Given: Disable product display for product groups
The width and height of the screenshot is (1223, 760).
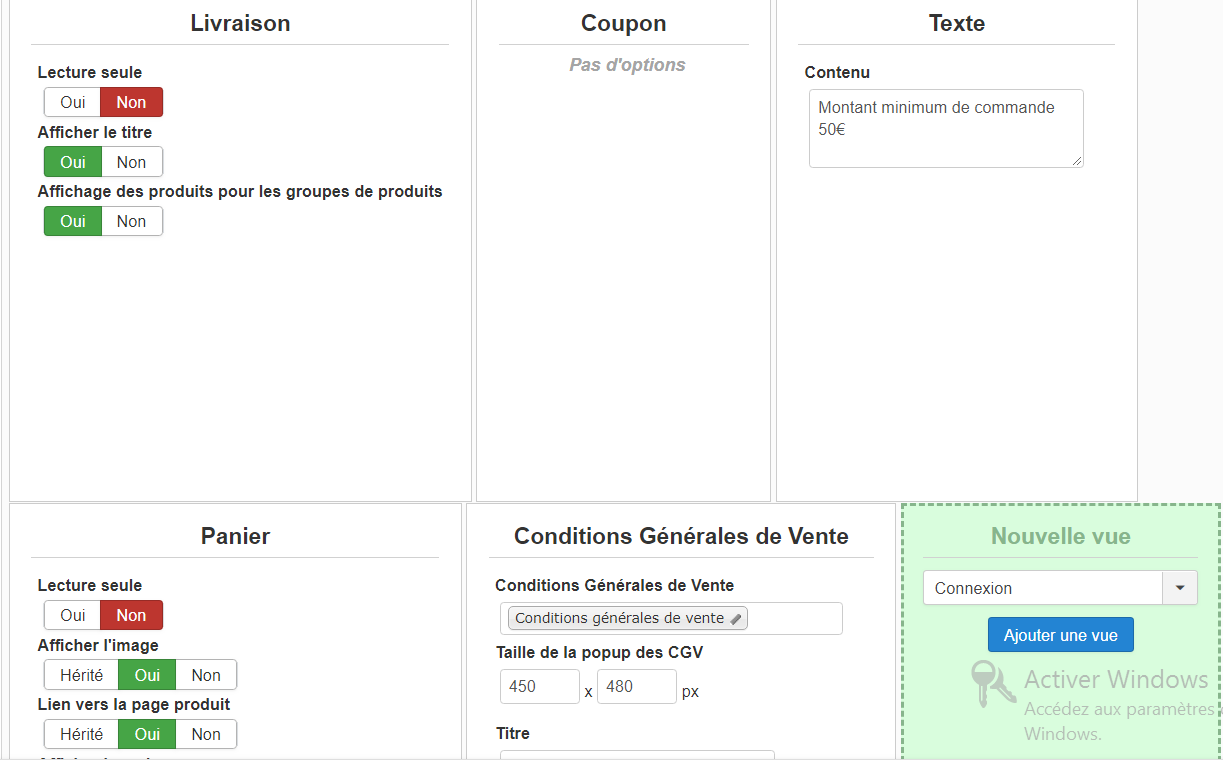Looking at the screenshot, I should click(x=131, y=221).
